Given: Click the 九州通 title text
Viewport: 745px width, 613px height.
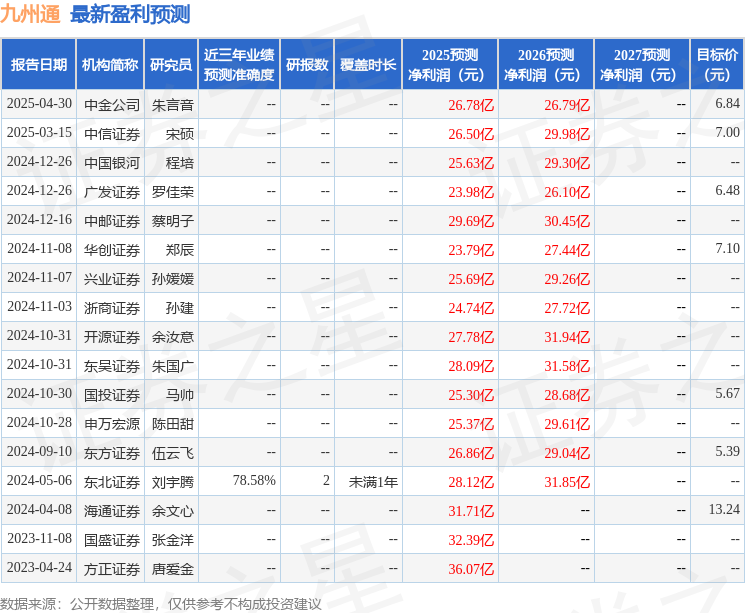Looking at the screenshot, I should [30, 14].
